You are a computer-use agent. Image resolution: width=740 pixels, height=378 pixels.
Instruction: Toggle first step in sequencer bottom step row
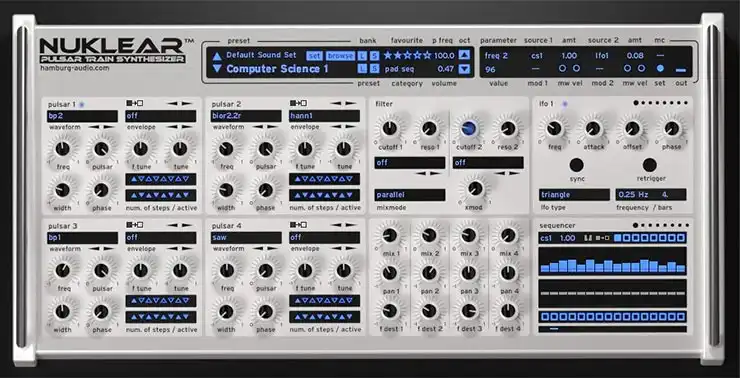[545, 316]
